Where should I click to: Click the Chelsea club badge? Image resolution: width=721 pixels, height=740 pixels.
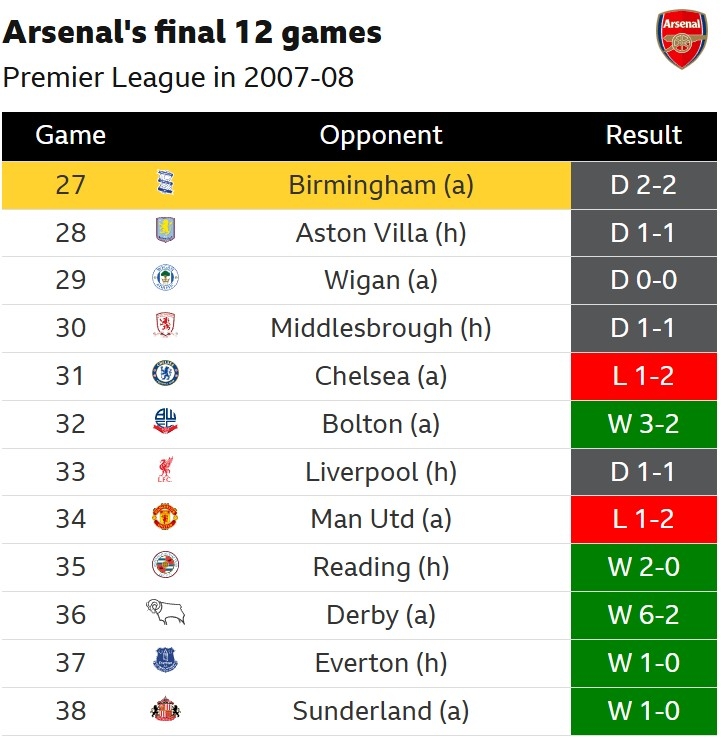coord(165,375)
